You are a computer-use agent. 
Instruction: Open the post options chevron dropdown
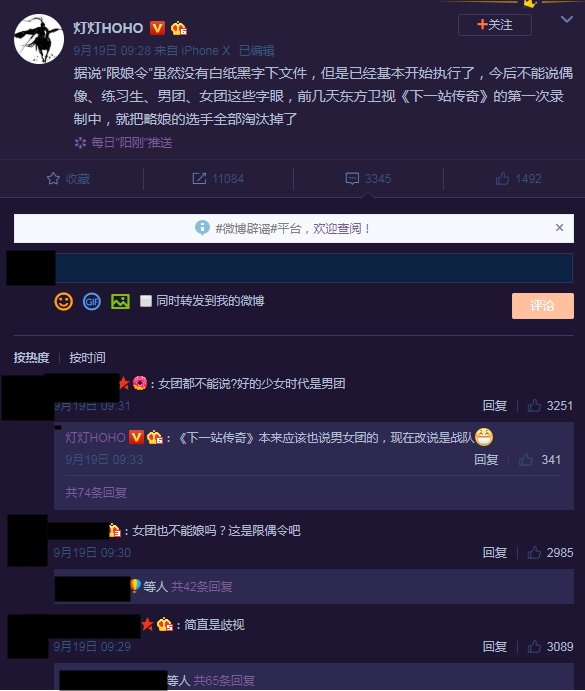[566, 19]
